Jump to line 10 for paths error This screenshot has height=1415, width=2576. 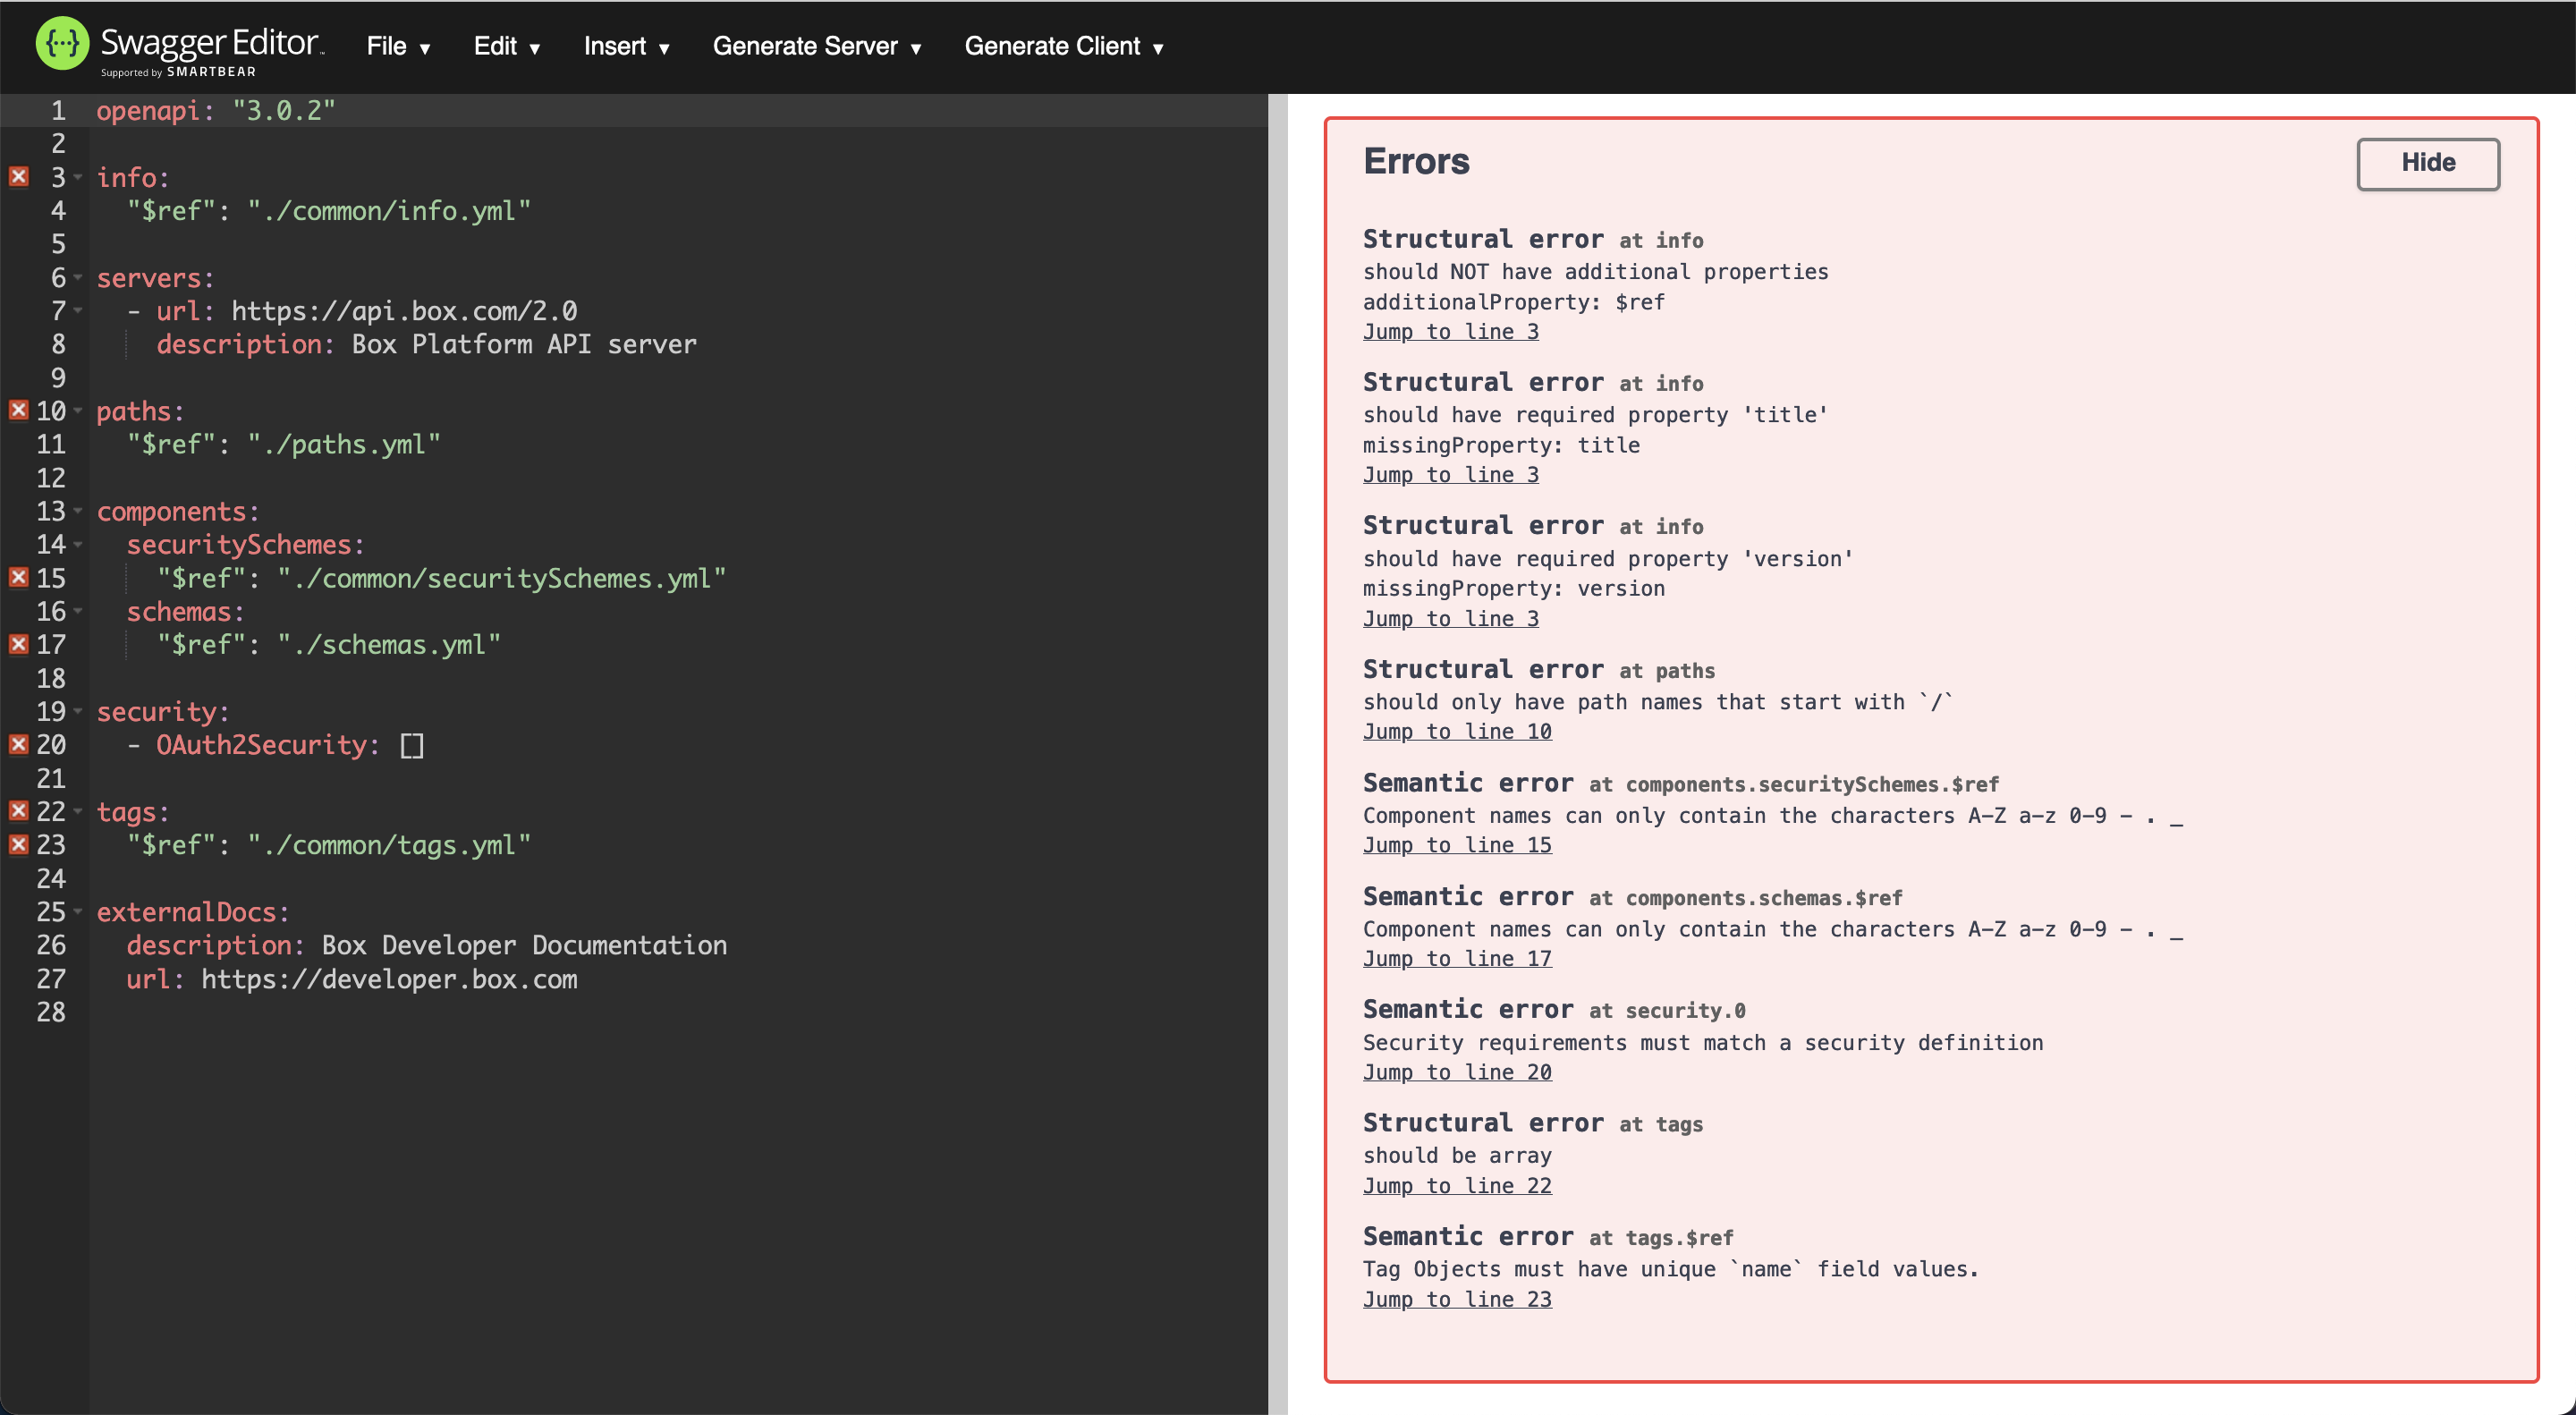tap(1456, 732)
